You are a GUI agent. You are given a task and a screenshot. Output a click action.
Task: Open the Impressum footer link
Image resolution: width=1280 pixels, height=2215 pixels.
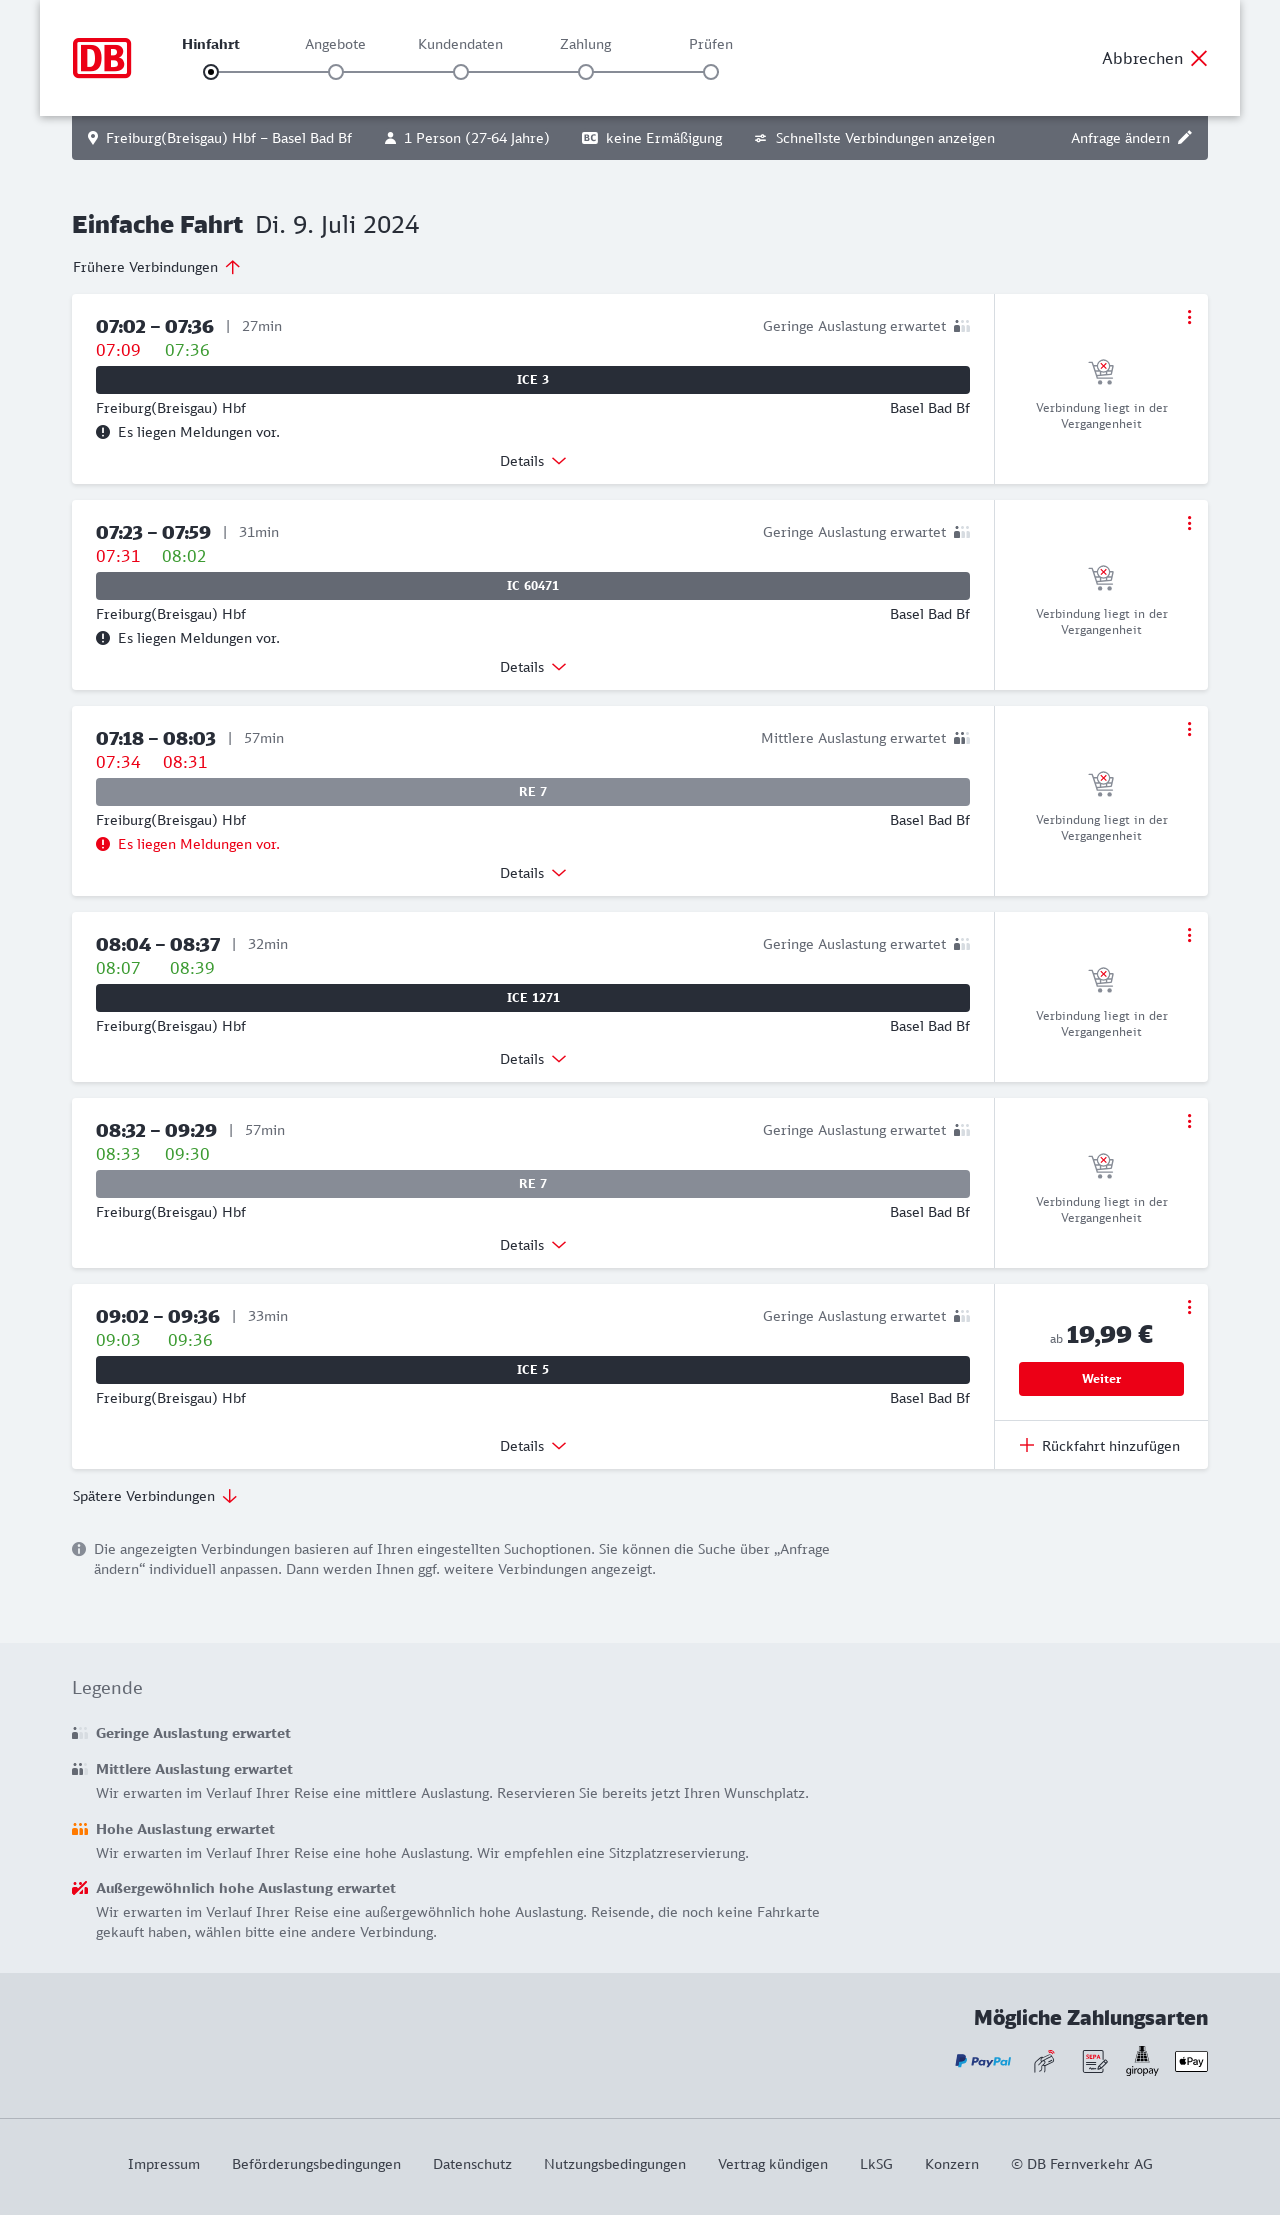pos(164,2164)
